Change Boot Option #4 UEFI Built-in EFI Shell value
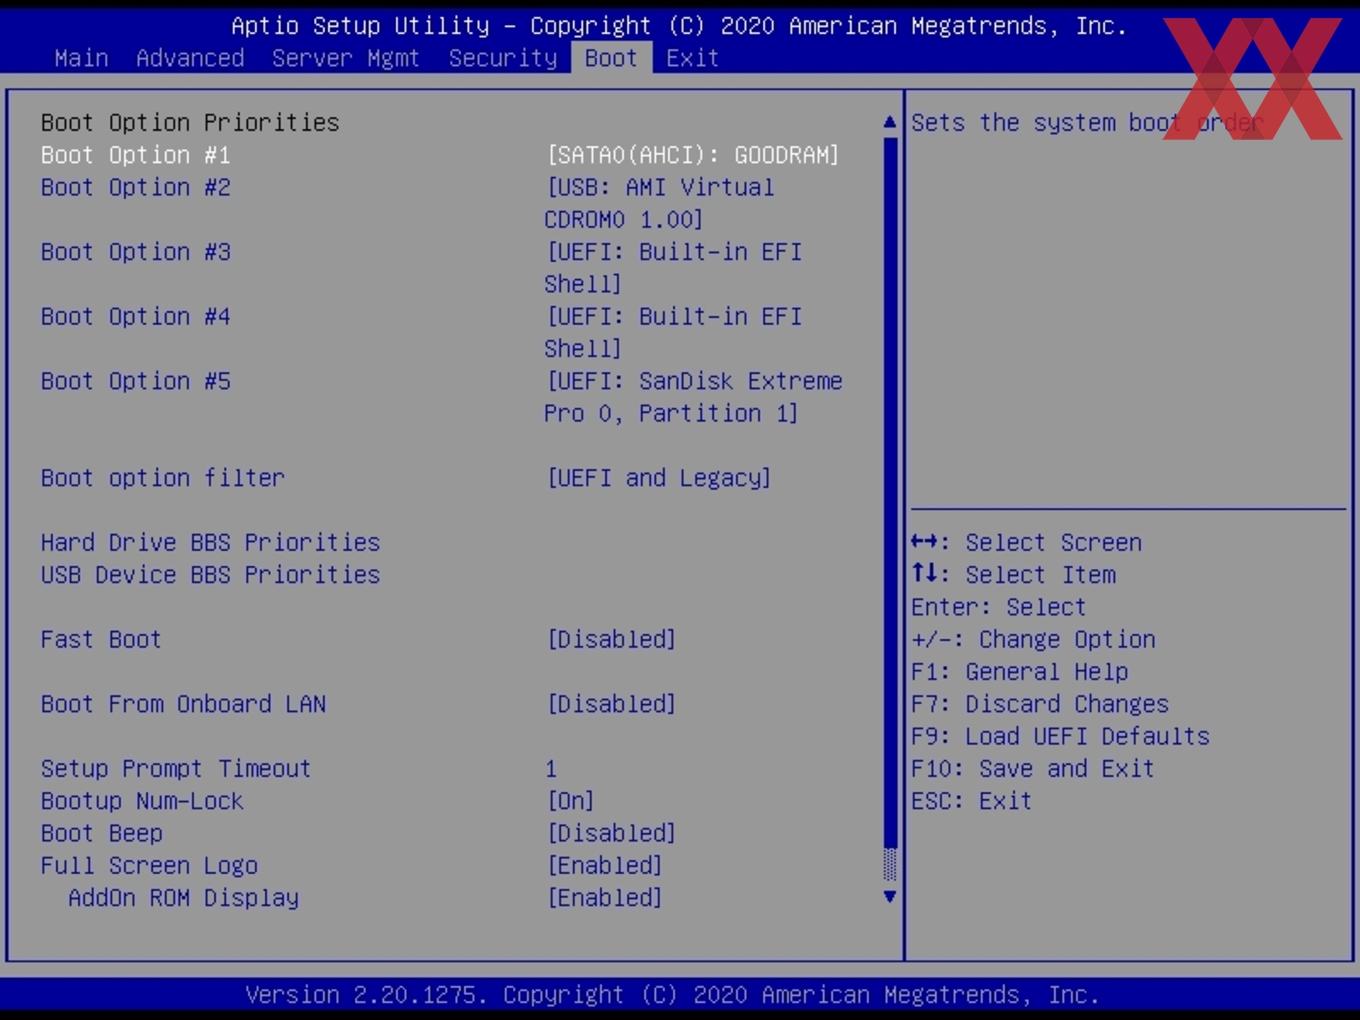1360x1020 pixels. point(674,333)
